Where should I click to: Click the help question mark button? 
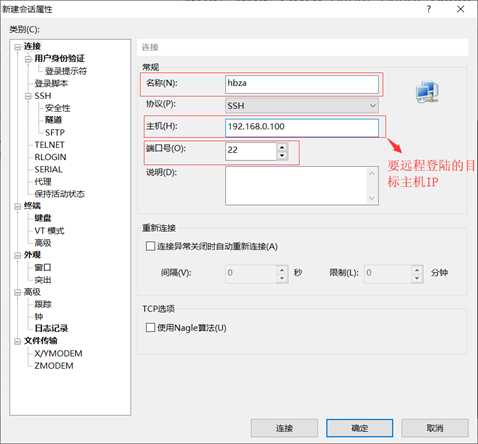(x=429, y=9)
